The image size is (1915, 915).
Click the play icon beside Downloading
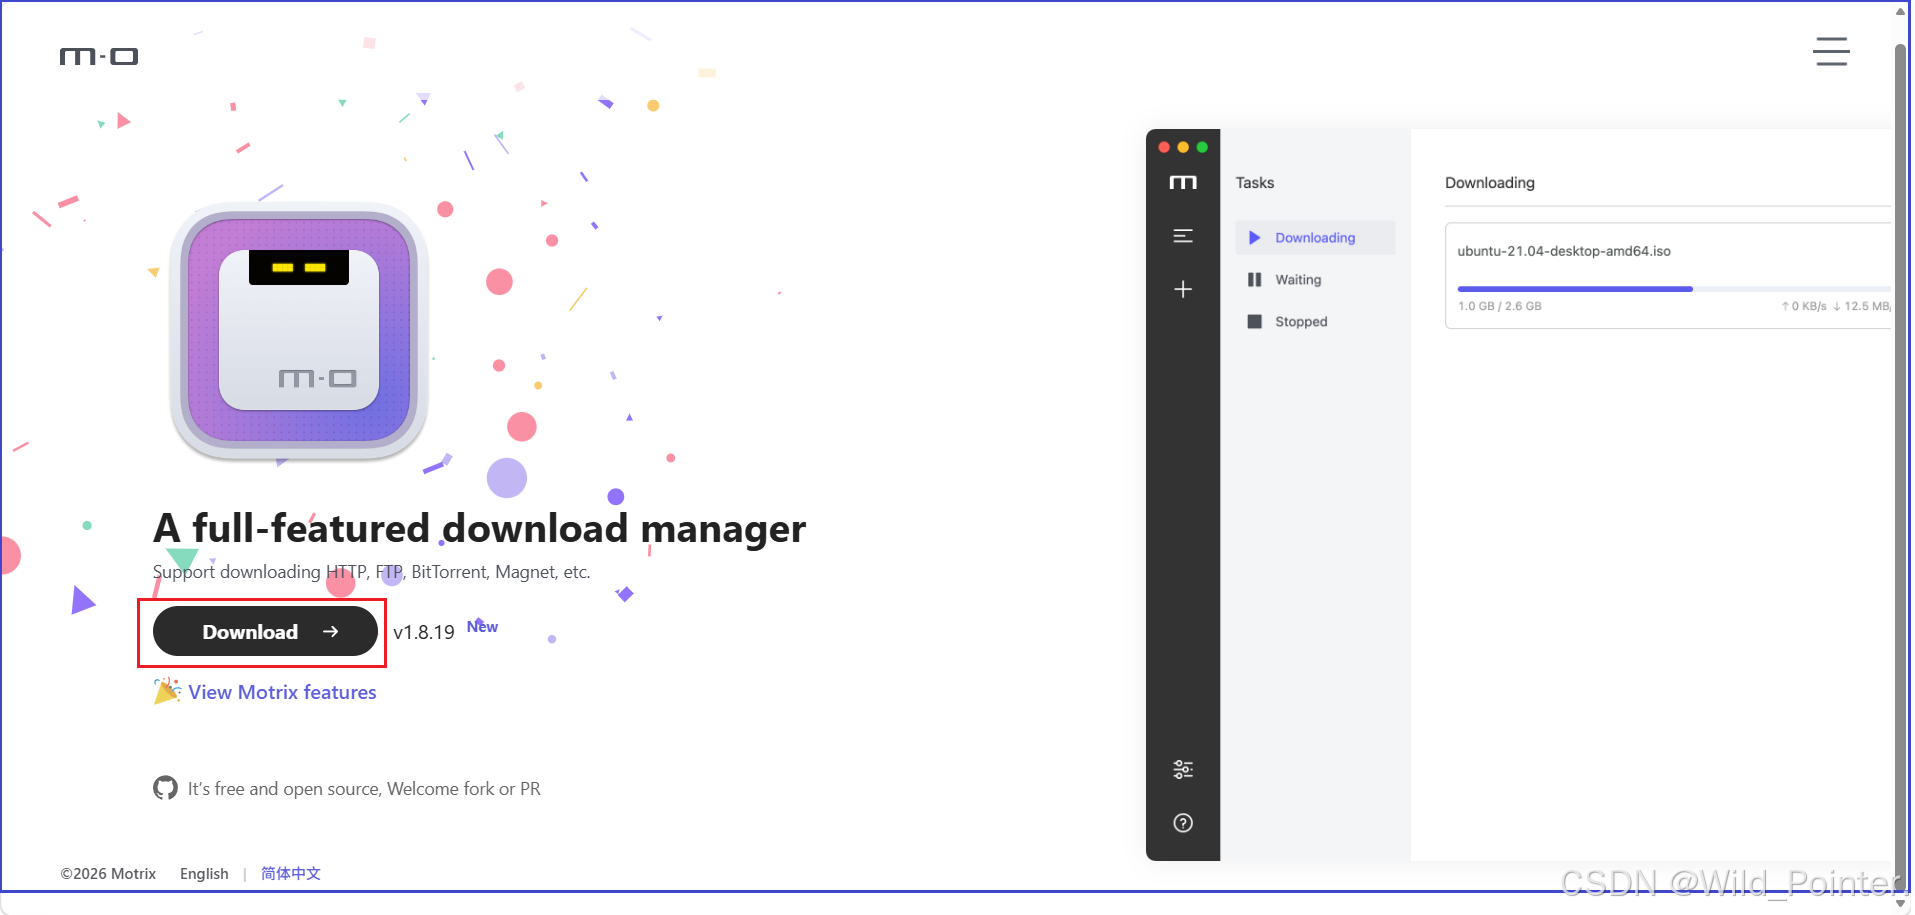1254,238
